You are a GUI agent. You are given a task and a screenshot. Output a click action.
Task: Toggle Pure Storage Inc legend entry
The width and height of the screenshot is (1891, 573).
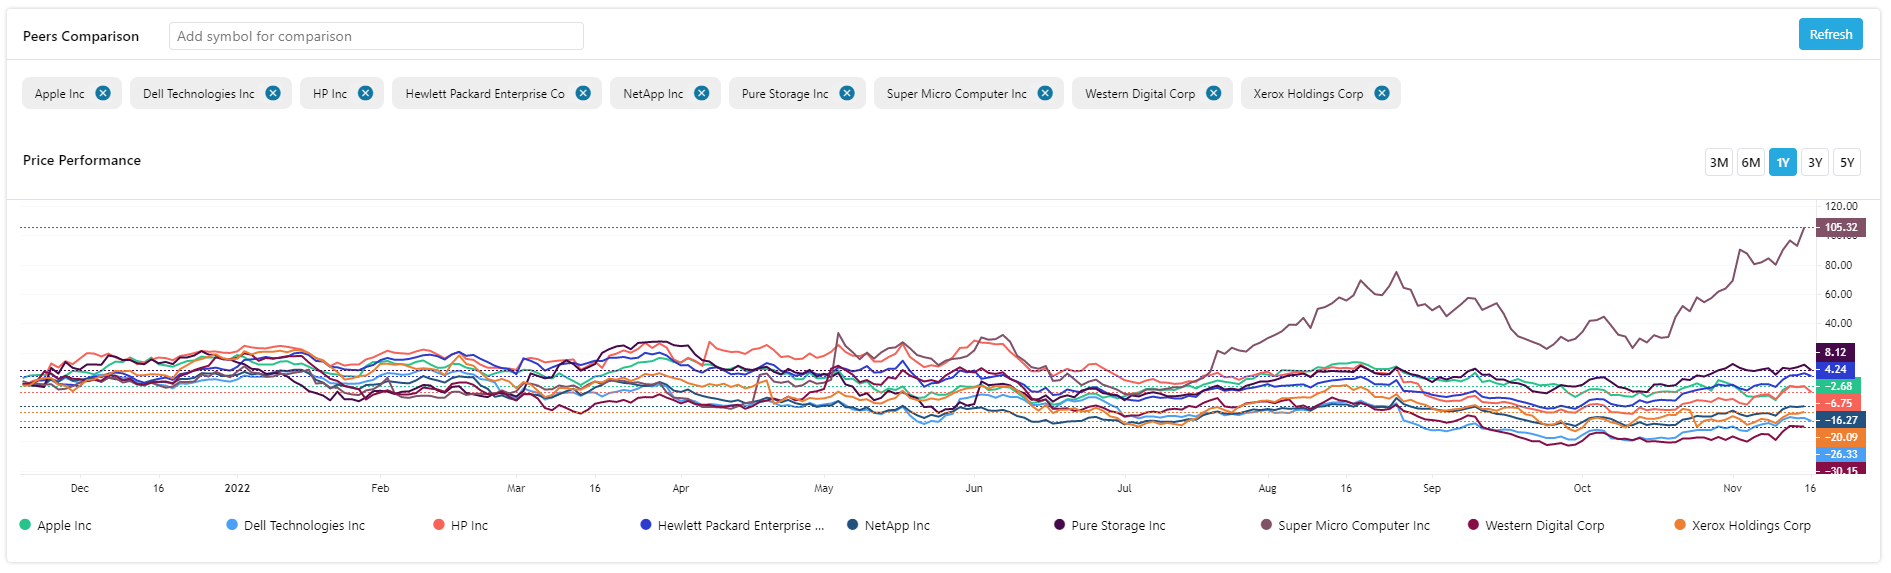click(1110, 525)
